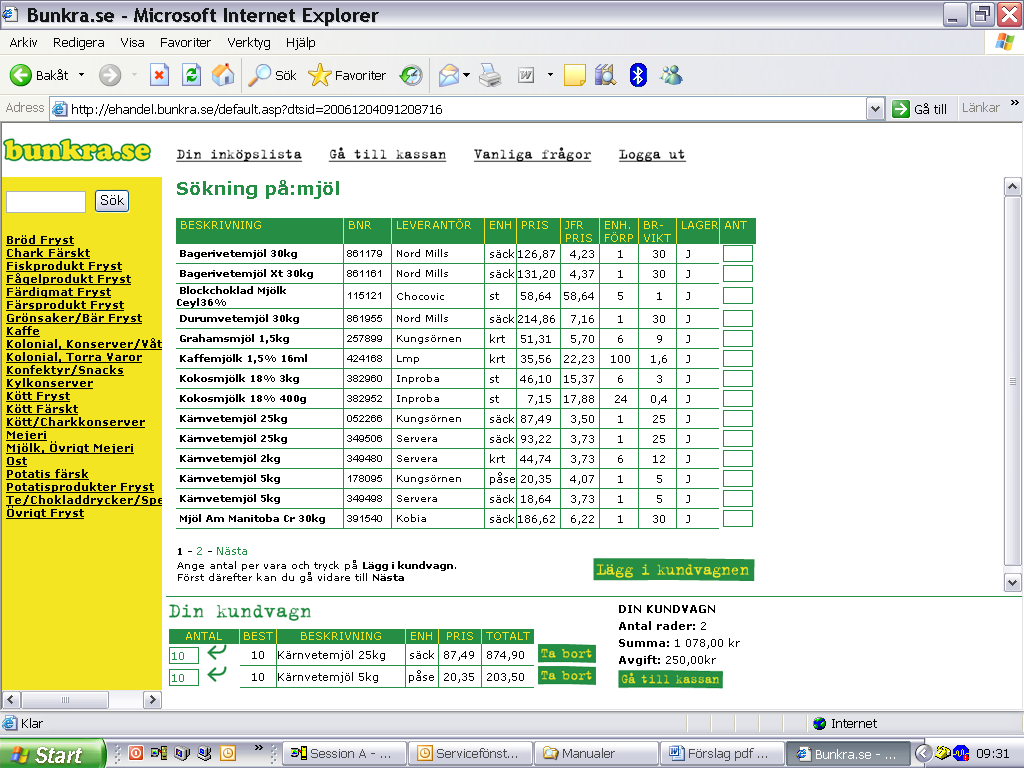Expand the Mail options dropdown arrow
Image resolution: width=1024 pixels, height=768 pixels.
coord(466,75)
